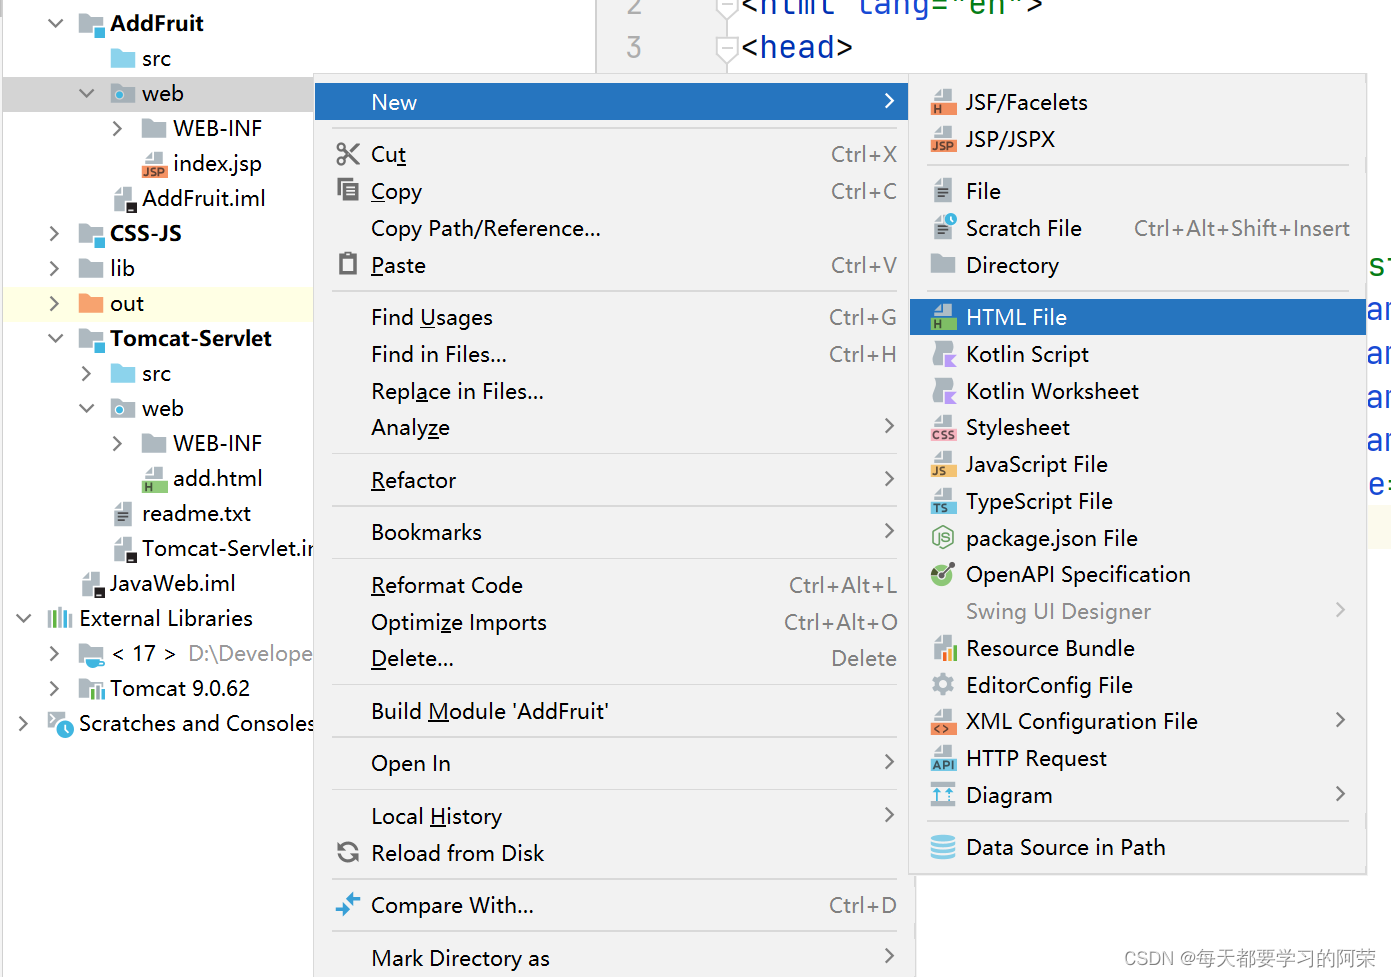Click the HTML File icon
This screenshot has width=1391, height=977.
(943, 317)
